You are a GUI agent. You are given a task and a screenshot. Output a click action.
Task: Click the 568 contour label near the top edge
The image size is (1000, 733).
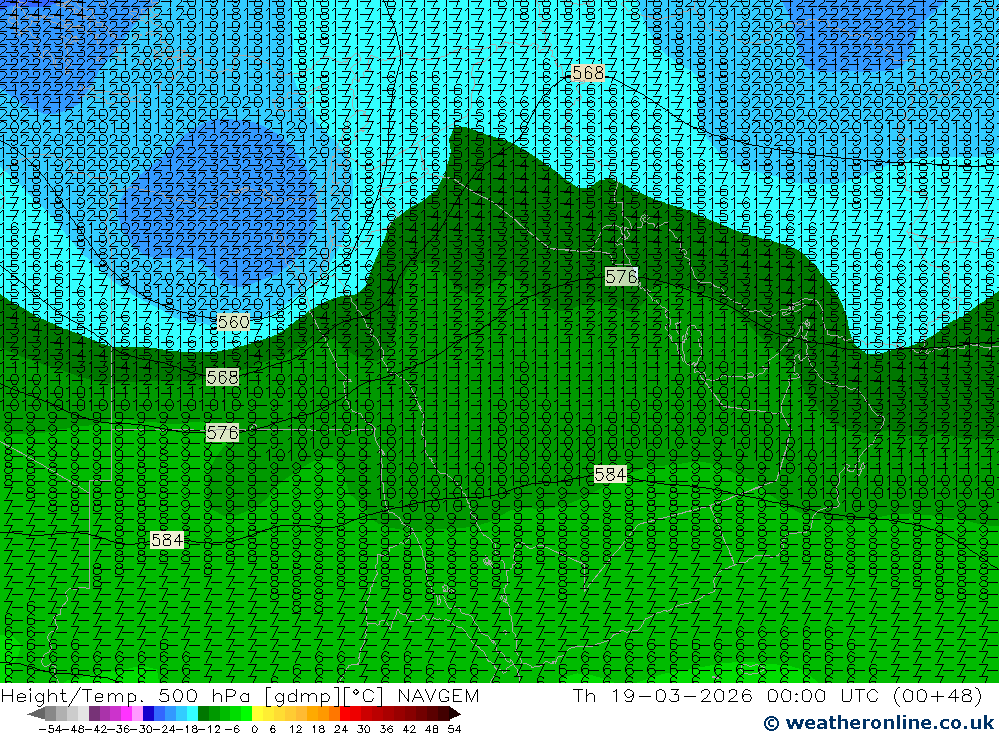click(587, 73)
